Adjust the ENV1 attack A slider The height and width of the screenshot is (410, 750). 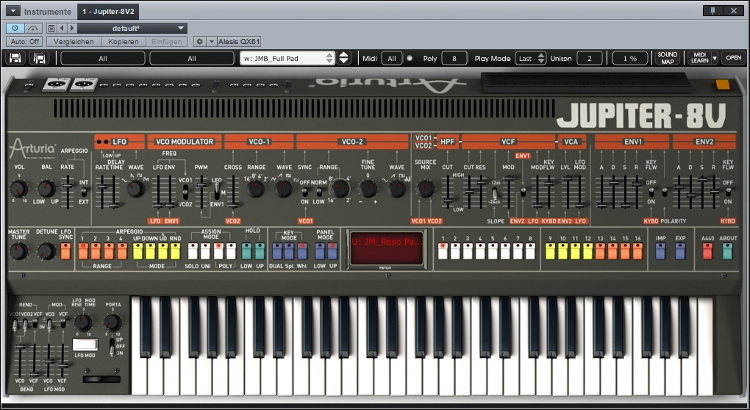(x=602, y=206)
